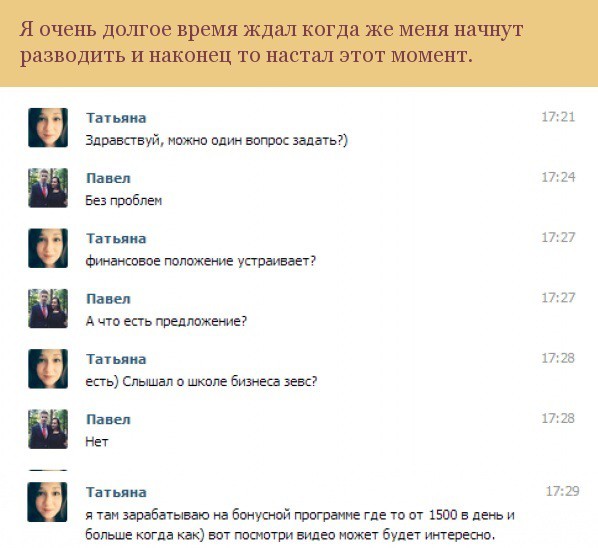Select the message 'Здравствуй, можно один вопрос задать?)'

tap(217, 140)
